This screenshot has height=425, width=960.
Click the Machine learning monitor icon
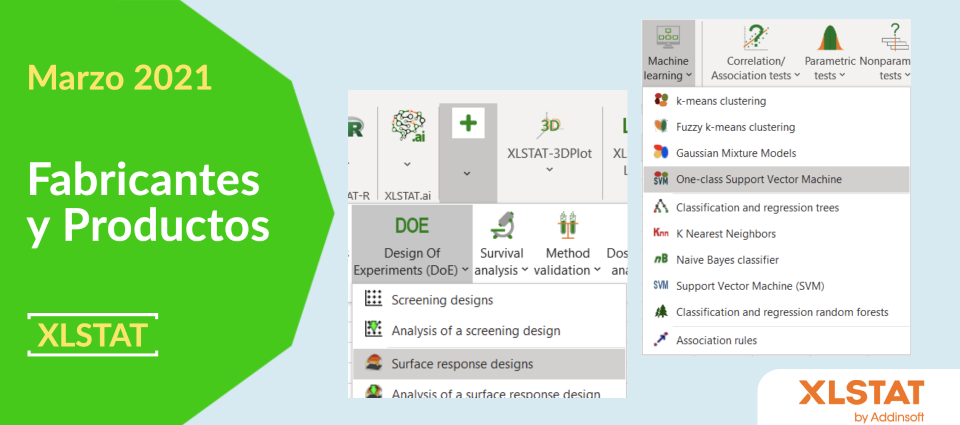(667, 37)
